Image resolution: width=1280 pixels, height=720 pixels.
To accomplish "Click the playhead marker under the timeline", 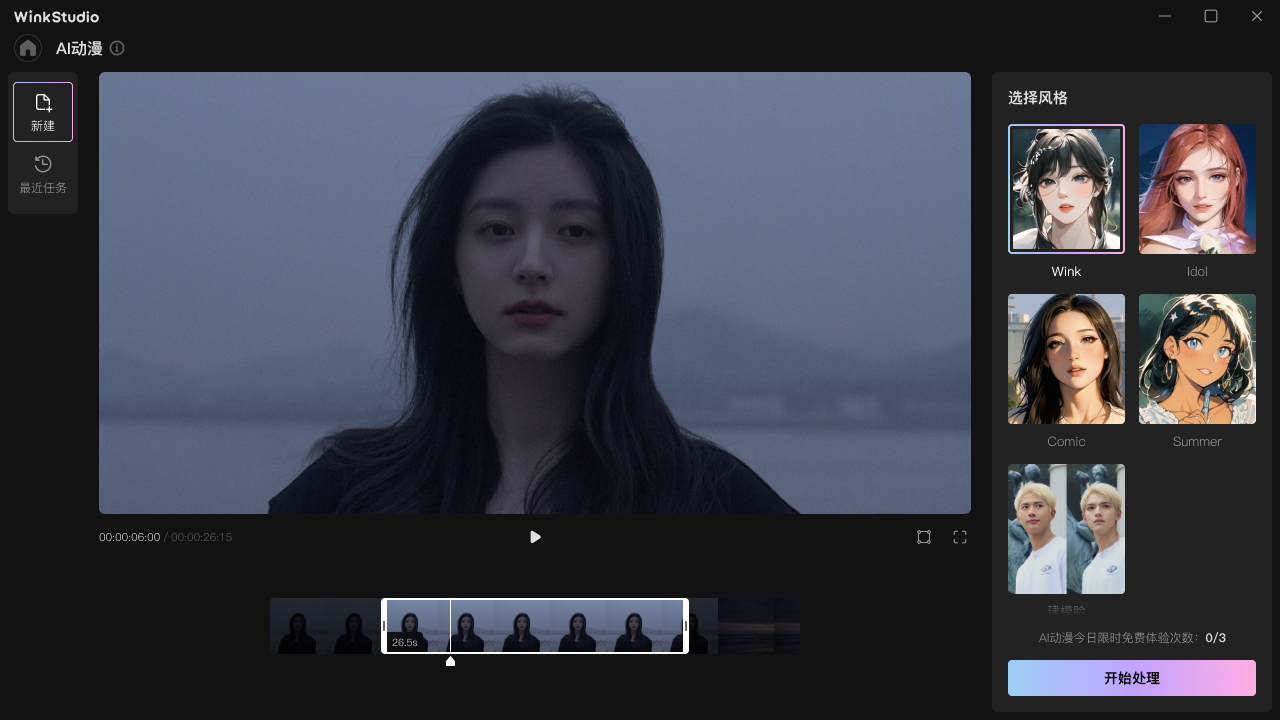I will [x=450, y=661].
